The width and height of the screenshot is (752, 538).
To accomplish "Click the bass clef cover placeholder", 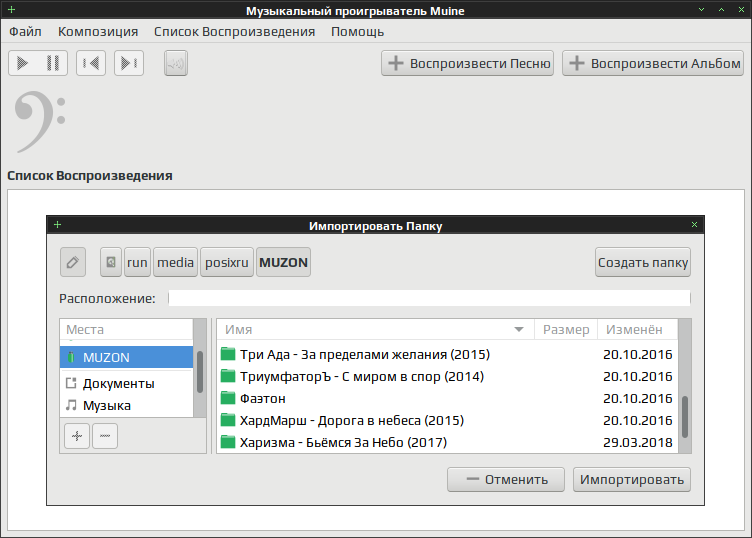I will 40,122.
